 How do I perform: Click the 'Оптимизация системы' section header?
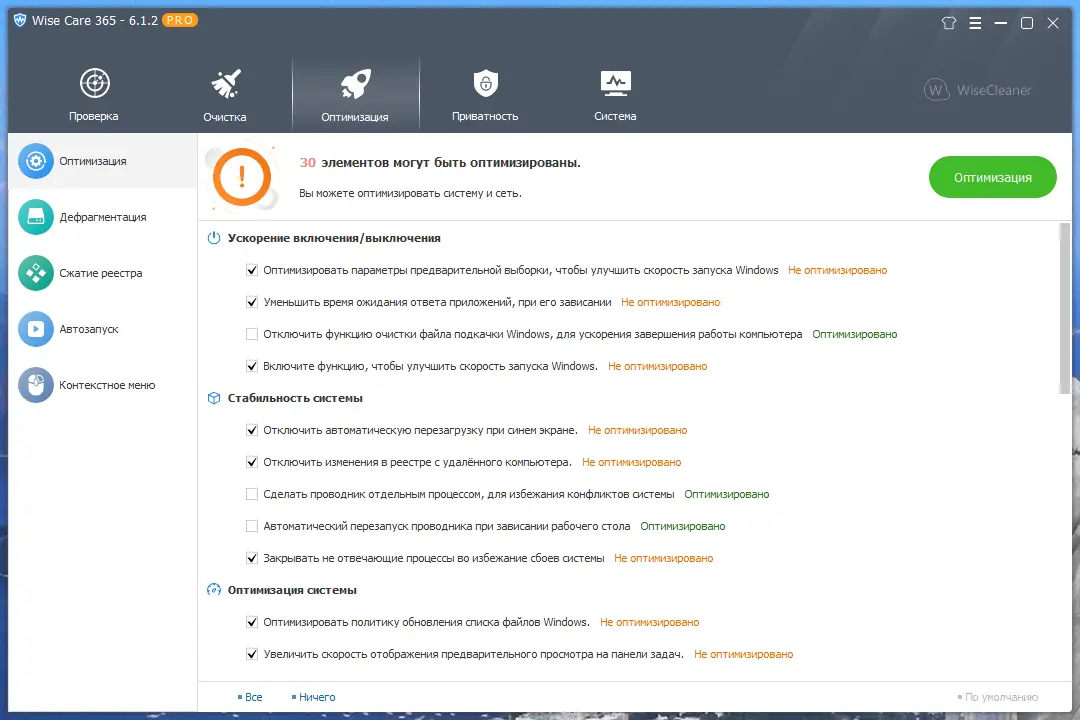292,590
